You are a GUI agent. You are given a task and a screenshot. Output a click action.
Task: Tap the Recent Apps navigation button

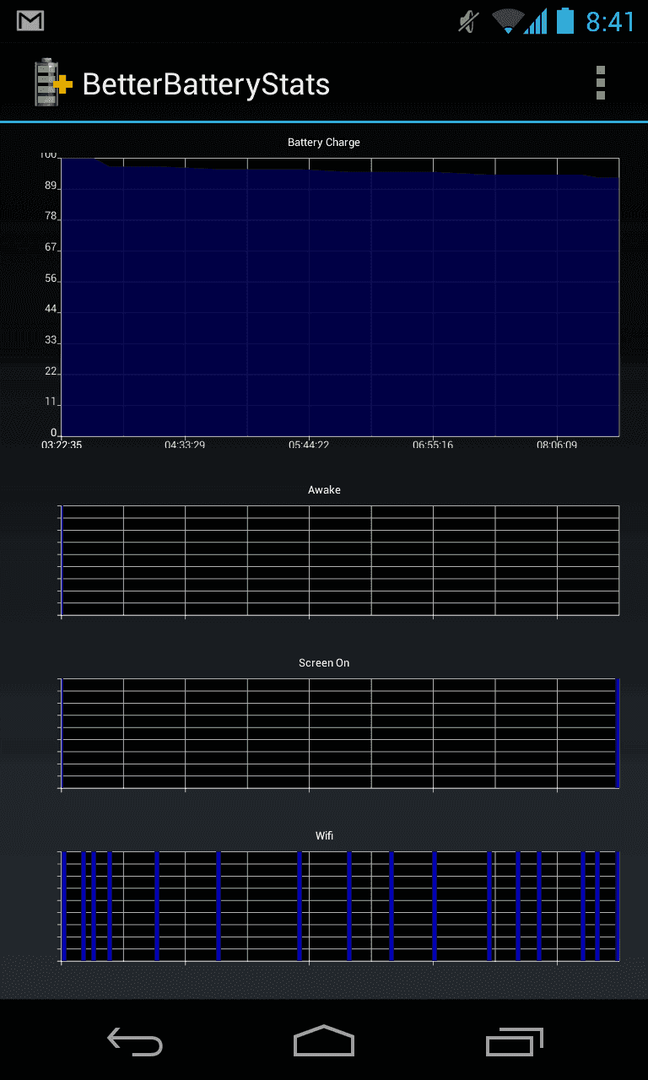tap(514, 1041)
